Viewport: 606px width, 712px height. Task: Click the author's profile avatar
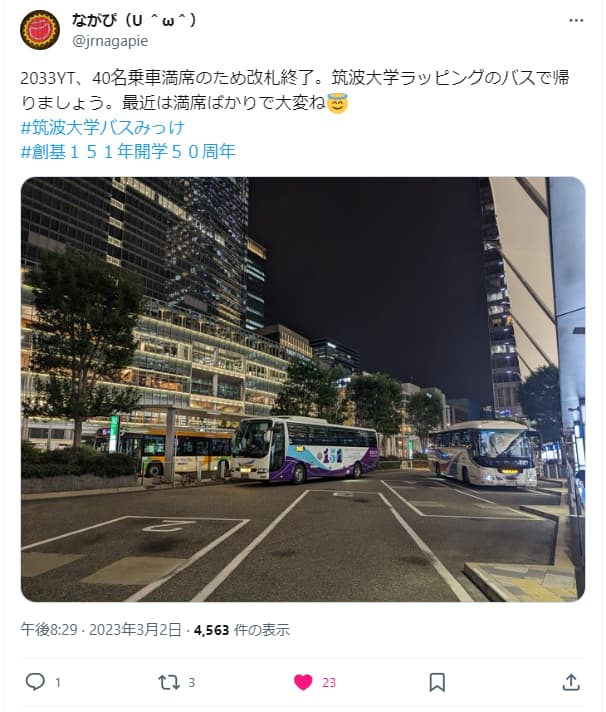40,30
